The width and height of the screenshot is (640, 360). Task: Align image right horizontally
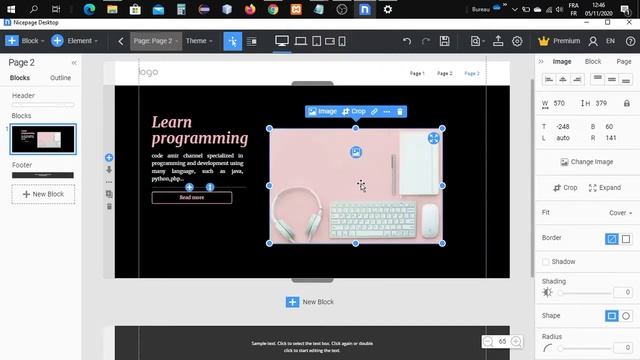coord(577,79)
